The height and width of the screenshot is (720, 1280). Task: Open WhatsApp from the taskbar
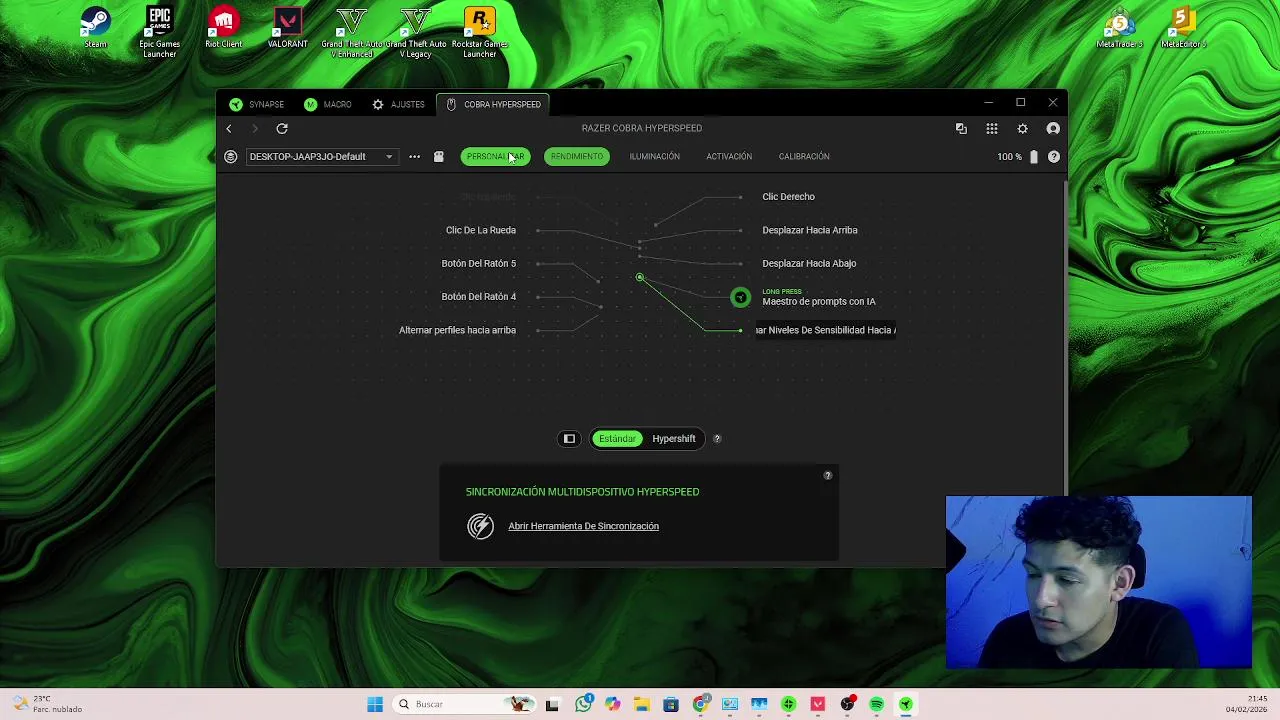(583, 704)
